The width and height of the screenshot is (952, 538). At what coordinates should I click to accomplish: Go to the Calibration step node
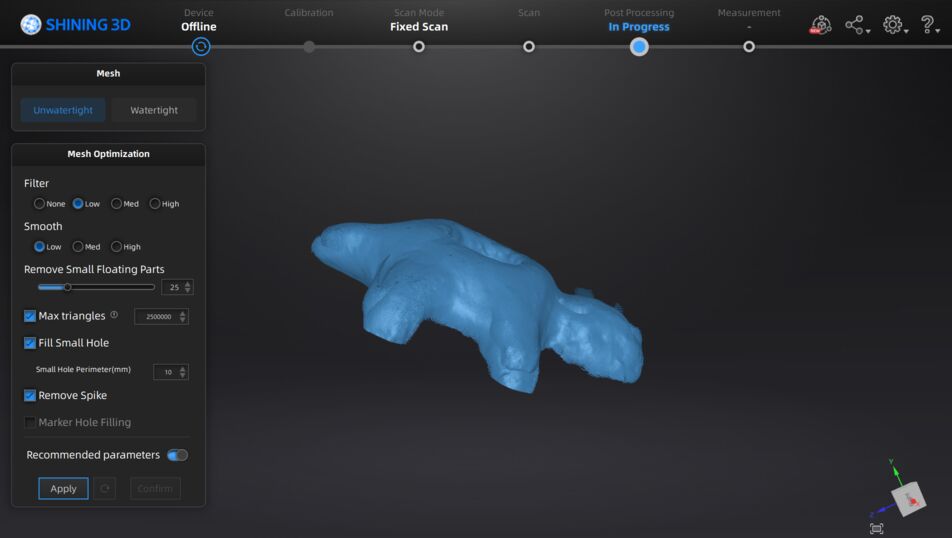pyautogui.click(x=309, y=47)
